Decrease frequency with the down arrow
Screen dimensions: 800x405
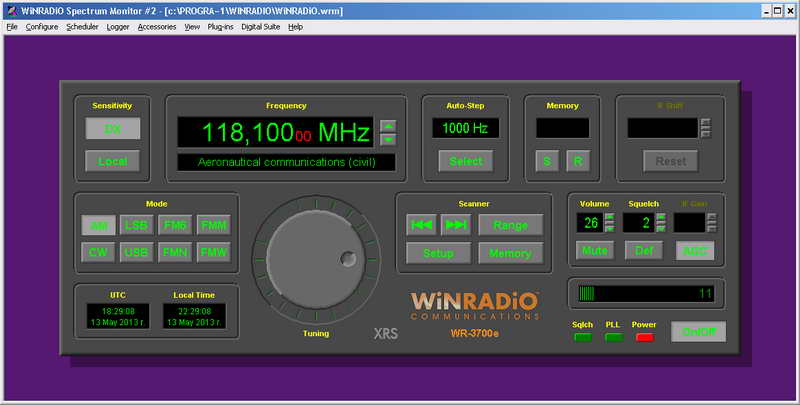(x=388, y=139)
